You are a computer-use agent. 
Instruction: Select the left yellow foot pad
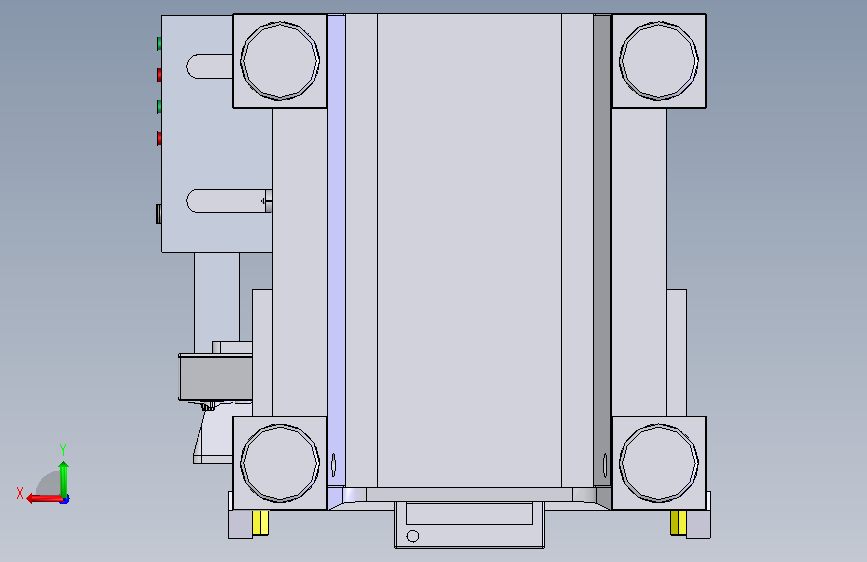(x=260, y=523)
